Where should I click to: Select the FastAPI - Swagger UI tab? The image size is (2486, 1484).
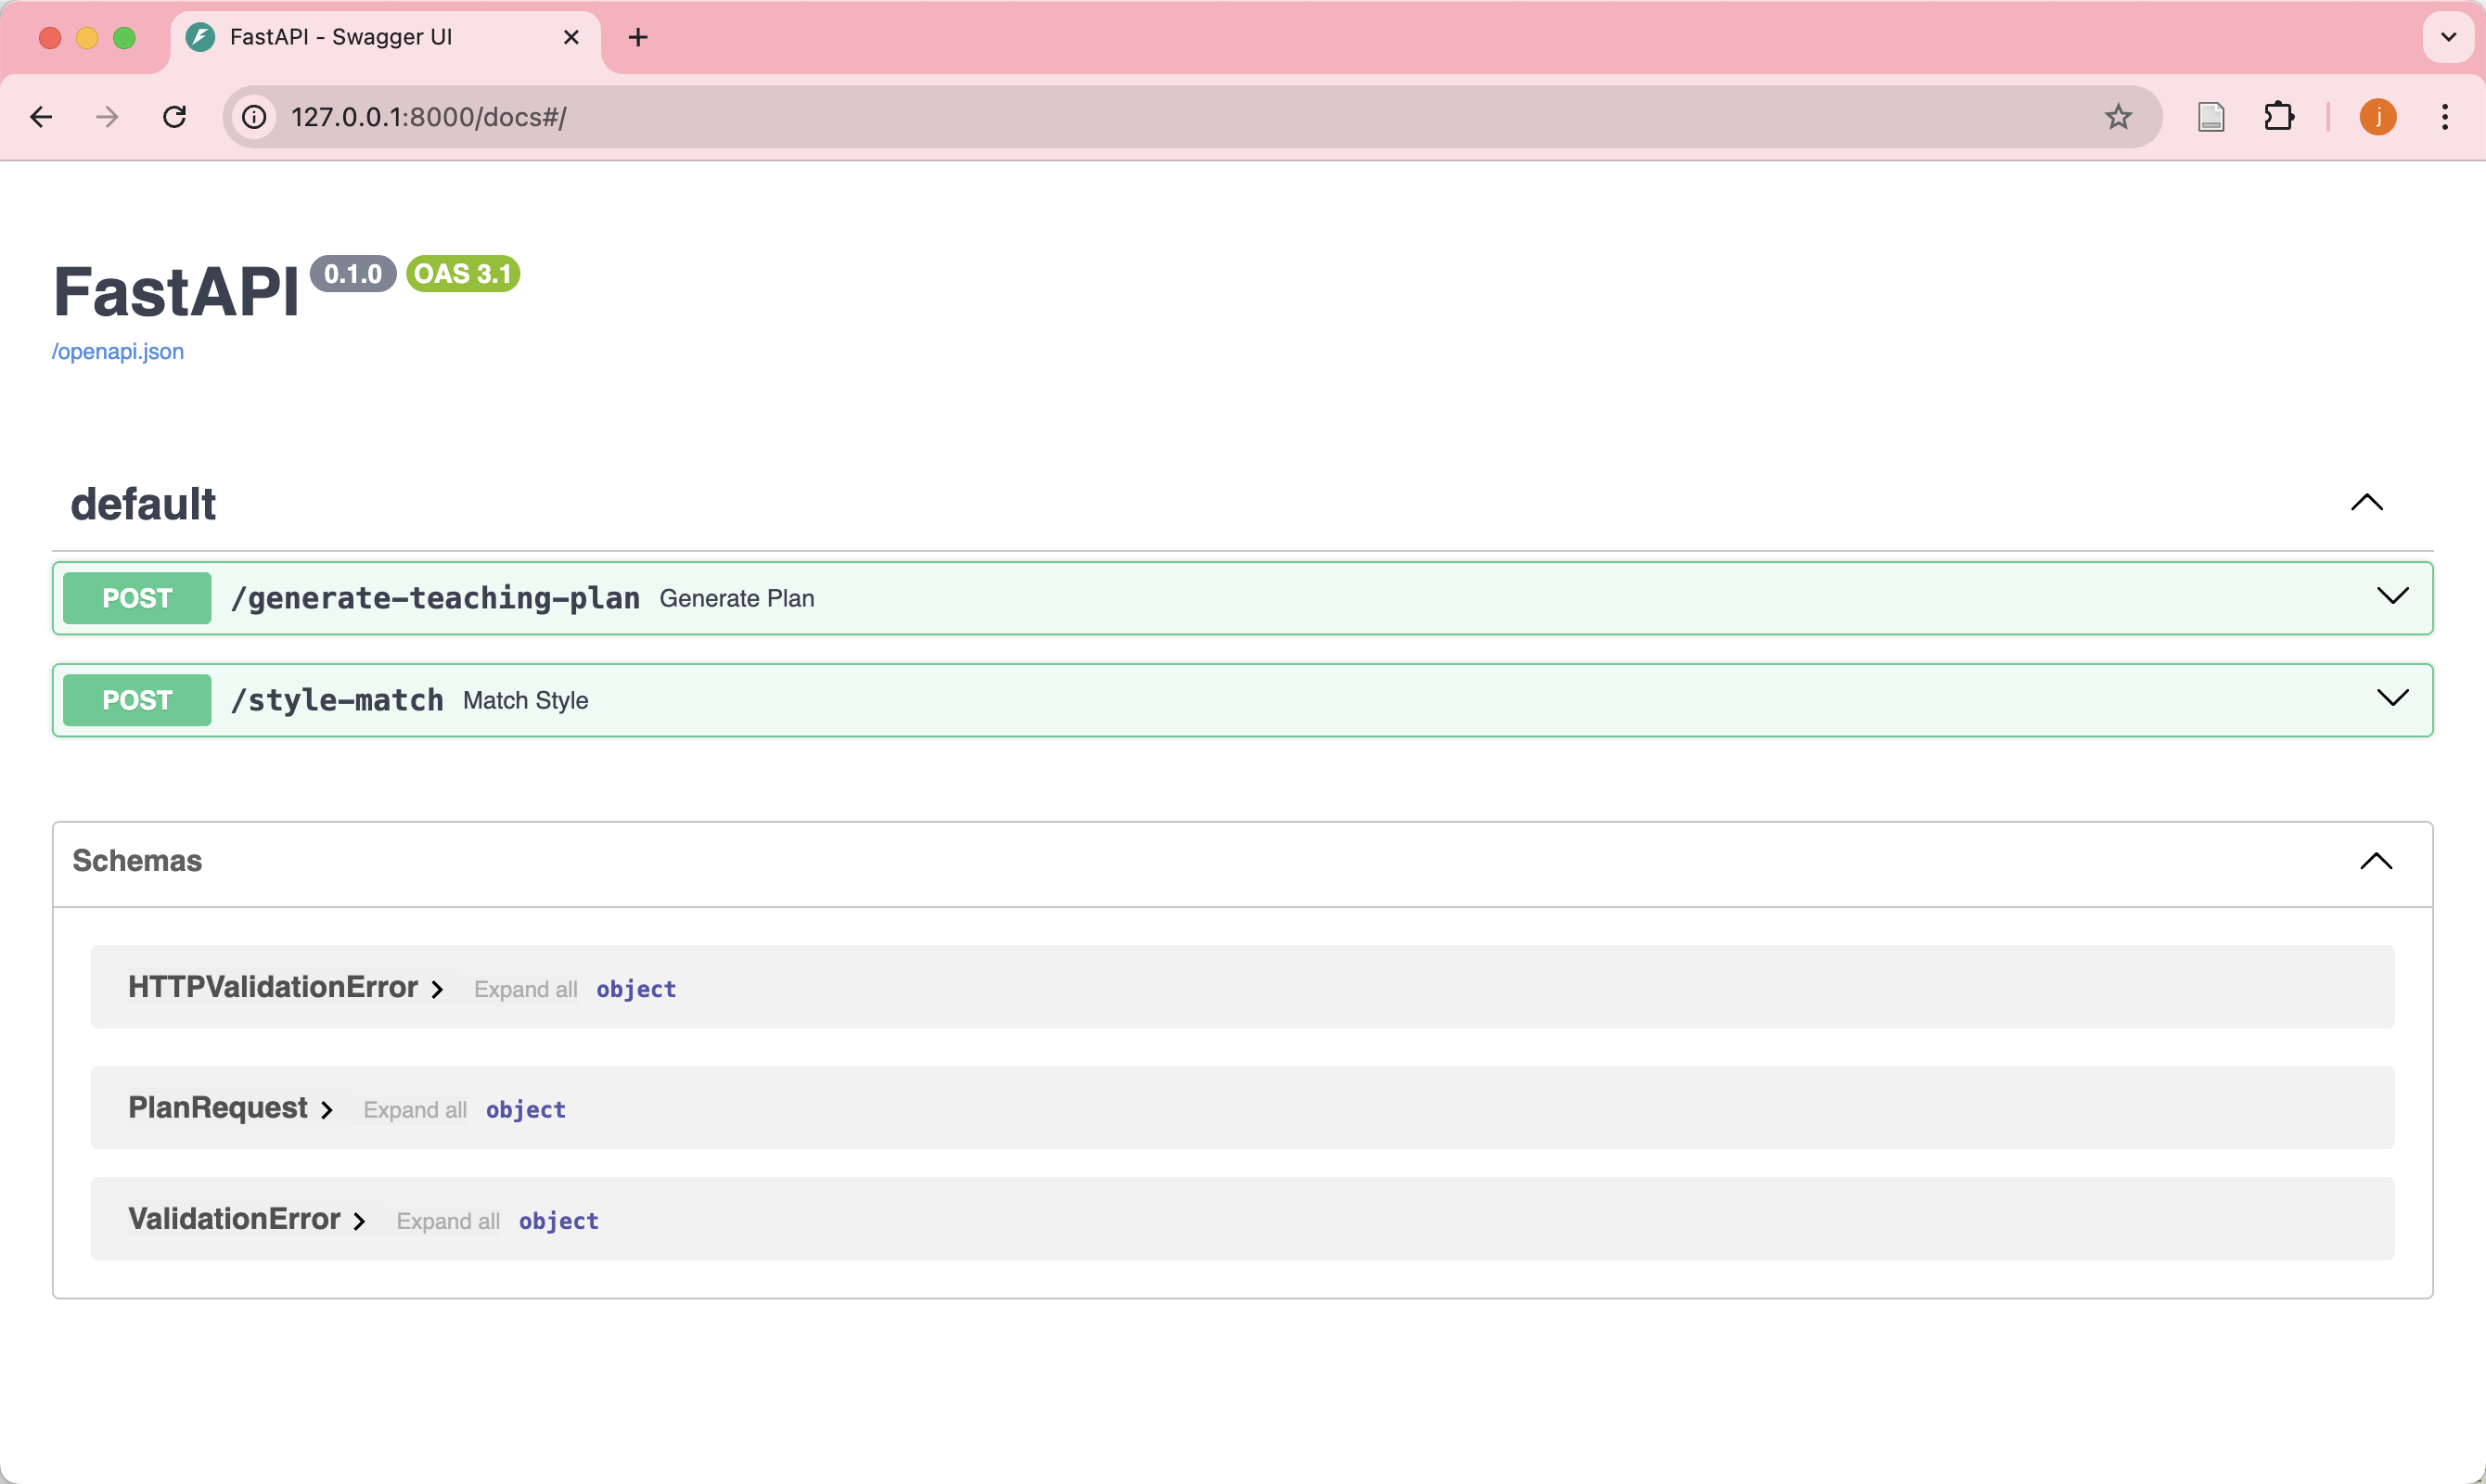click(x=341, y=38)
